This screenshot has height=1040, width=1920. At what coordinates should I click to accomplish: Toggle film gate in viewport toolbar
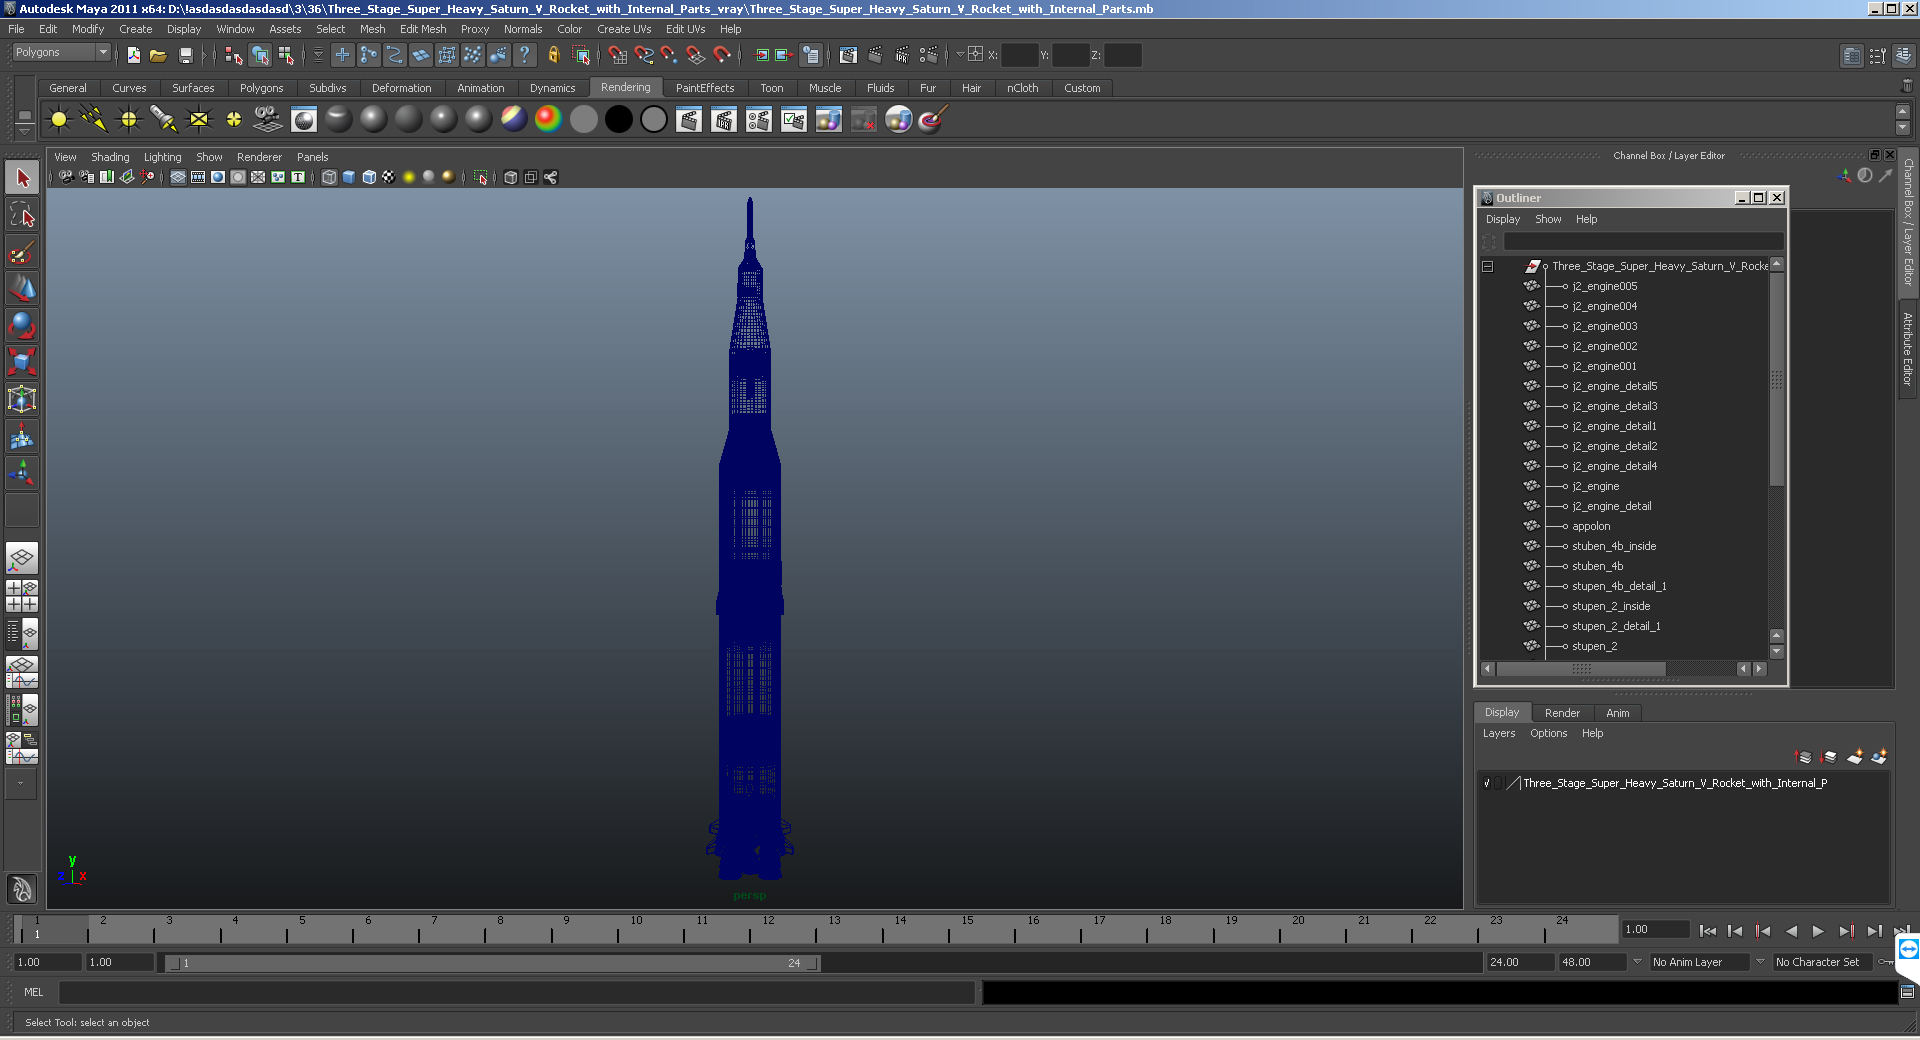pos(198,177)
